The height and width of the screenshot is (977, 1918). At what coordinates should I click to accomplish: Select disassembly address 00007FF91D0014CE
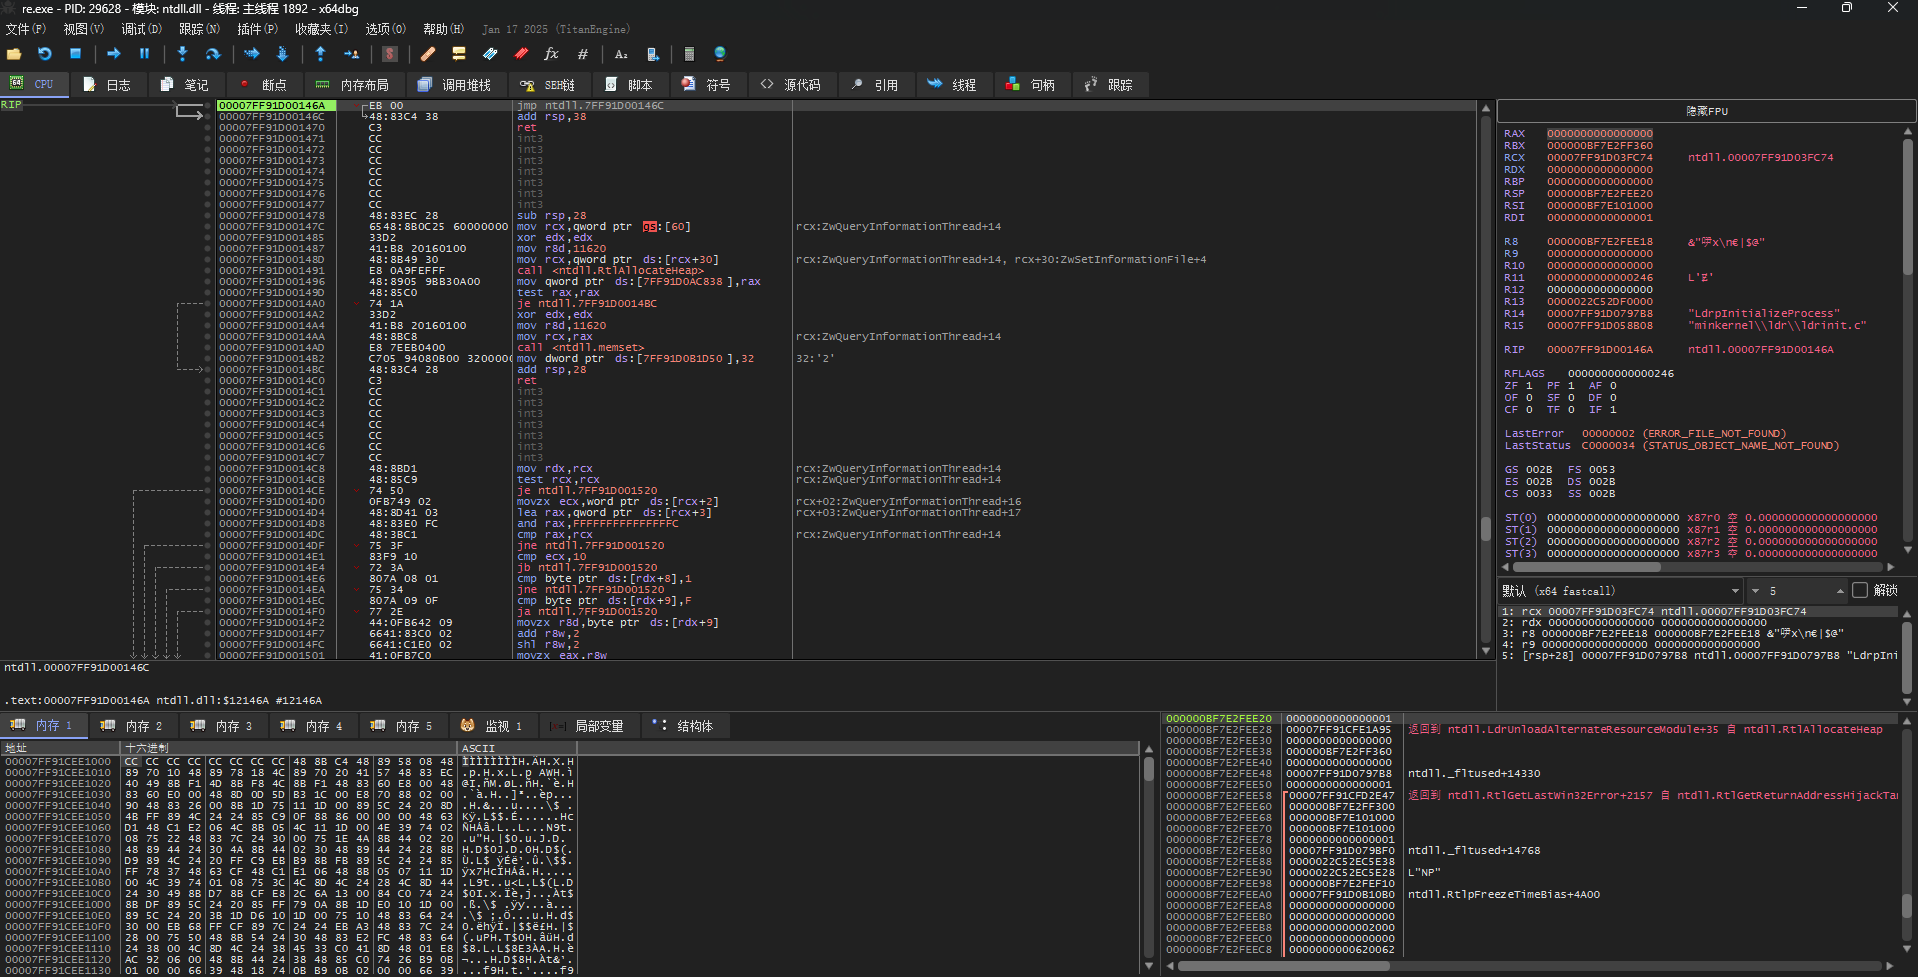pyautogui.click(x=272, y=490)
